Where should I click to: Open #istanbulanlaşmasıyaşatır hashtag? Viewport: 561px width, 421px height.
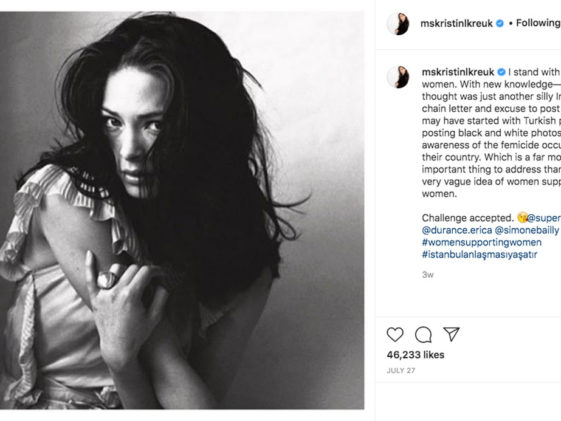479,255
